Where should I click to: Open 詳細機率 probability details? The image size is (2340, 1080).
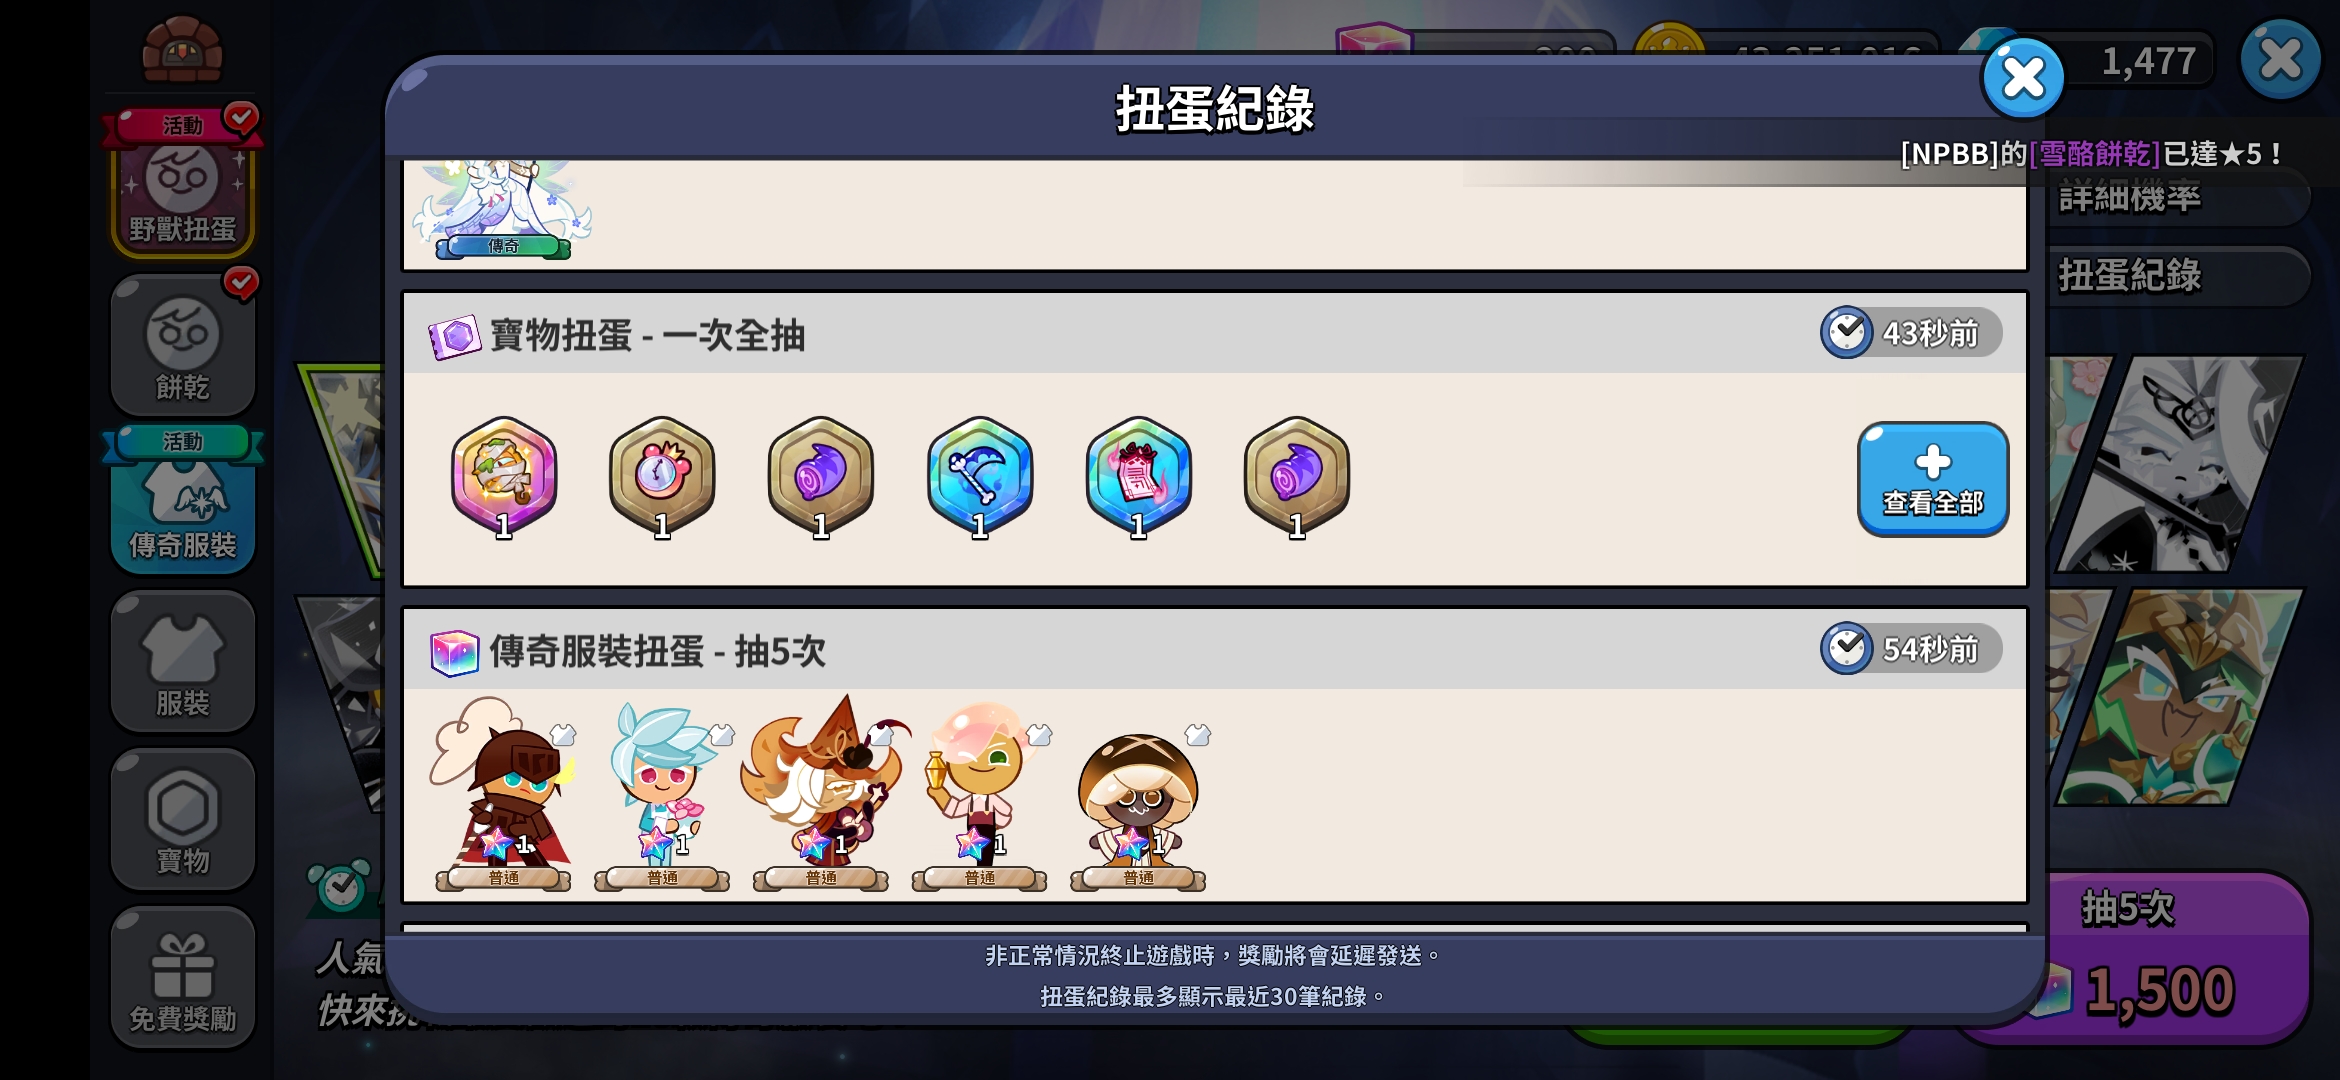tap(2130, 197)
